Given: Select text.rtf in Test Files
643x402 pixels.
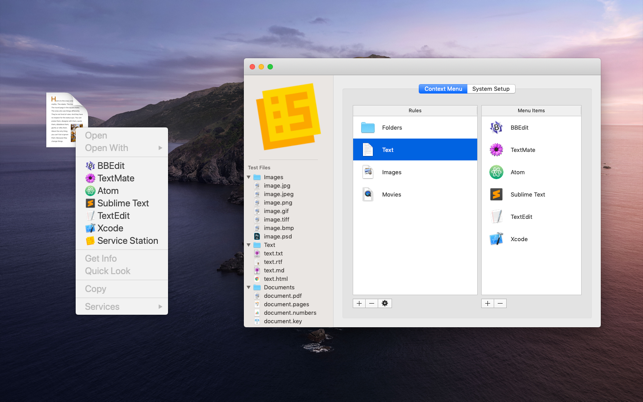Looking at the screenshot, I should (273, 262).
